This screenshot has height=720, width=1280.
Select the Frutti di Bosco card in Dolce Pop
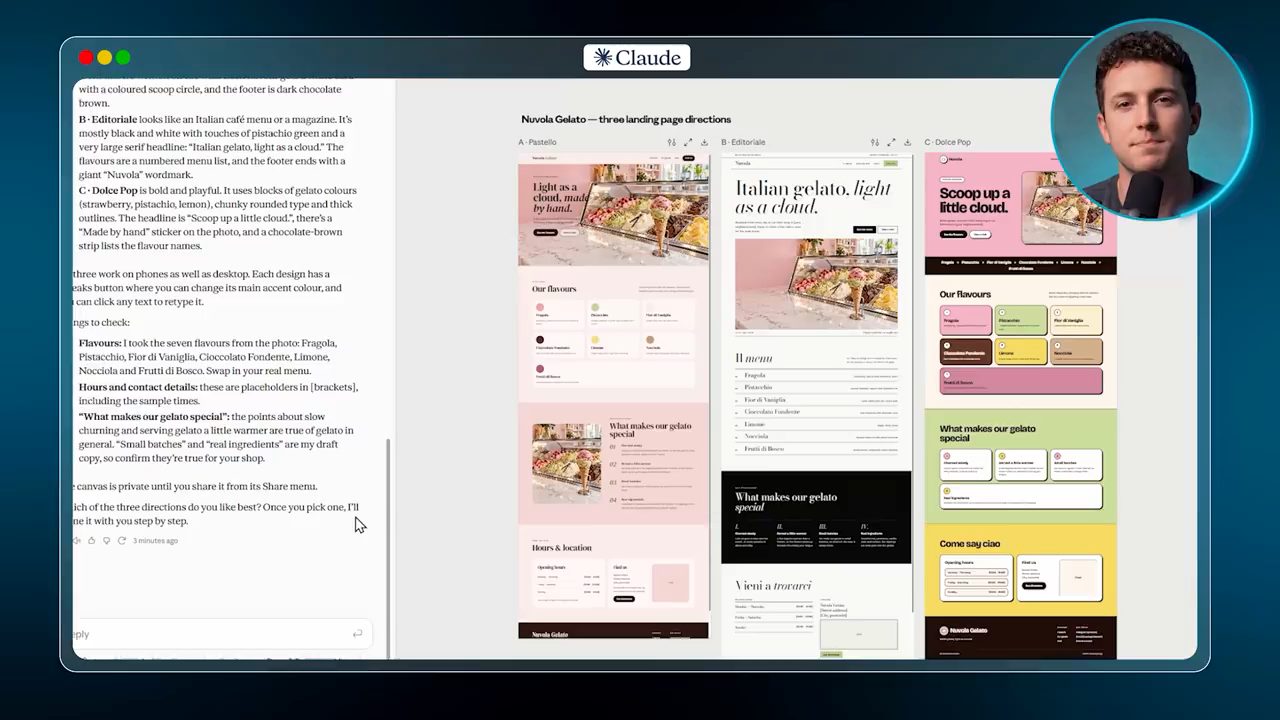(1021, 381)
